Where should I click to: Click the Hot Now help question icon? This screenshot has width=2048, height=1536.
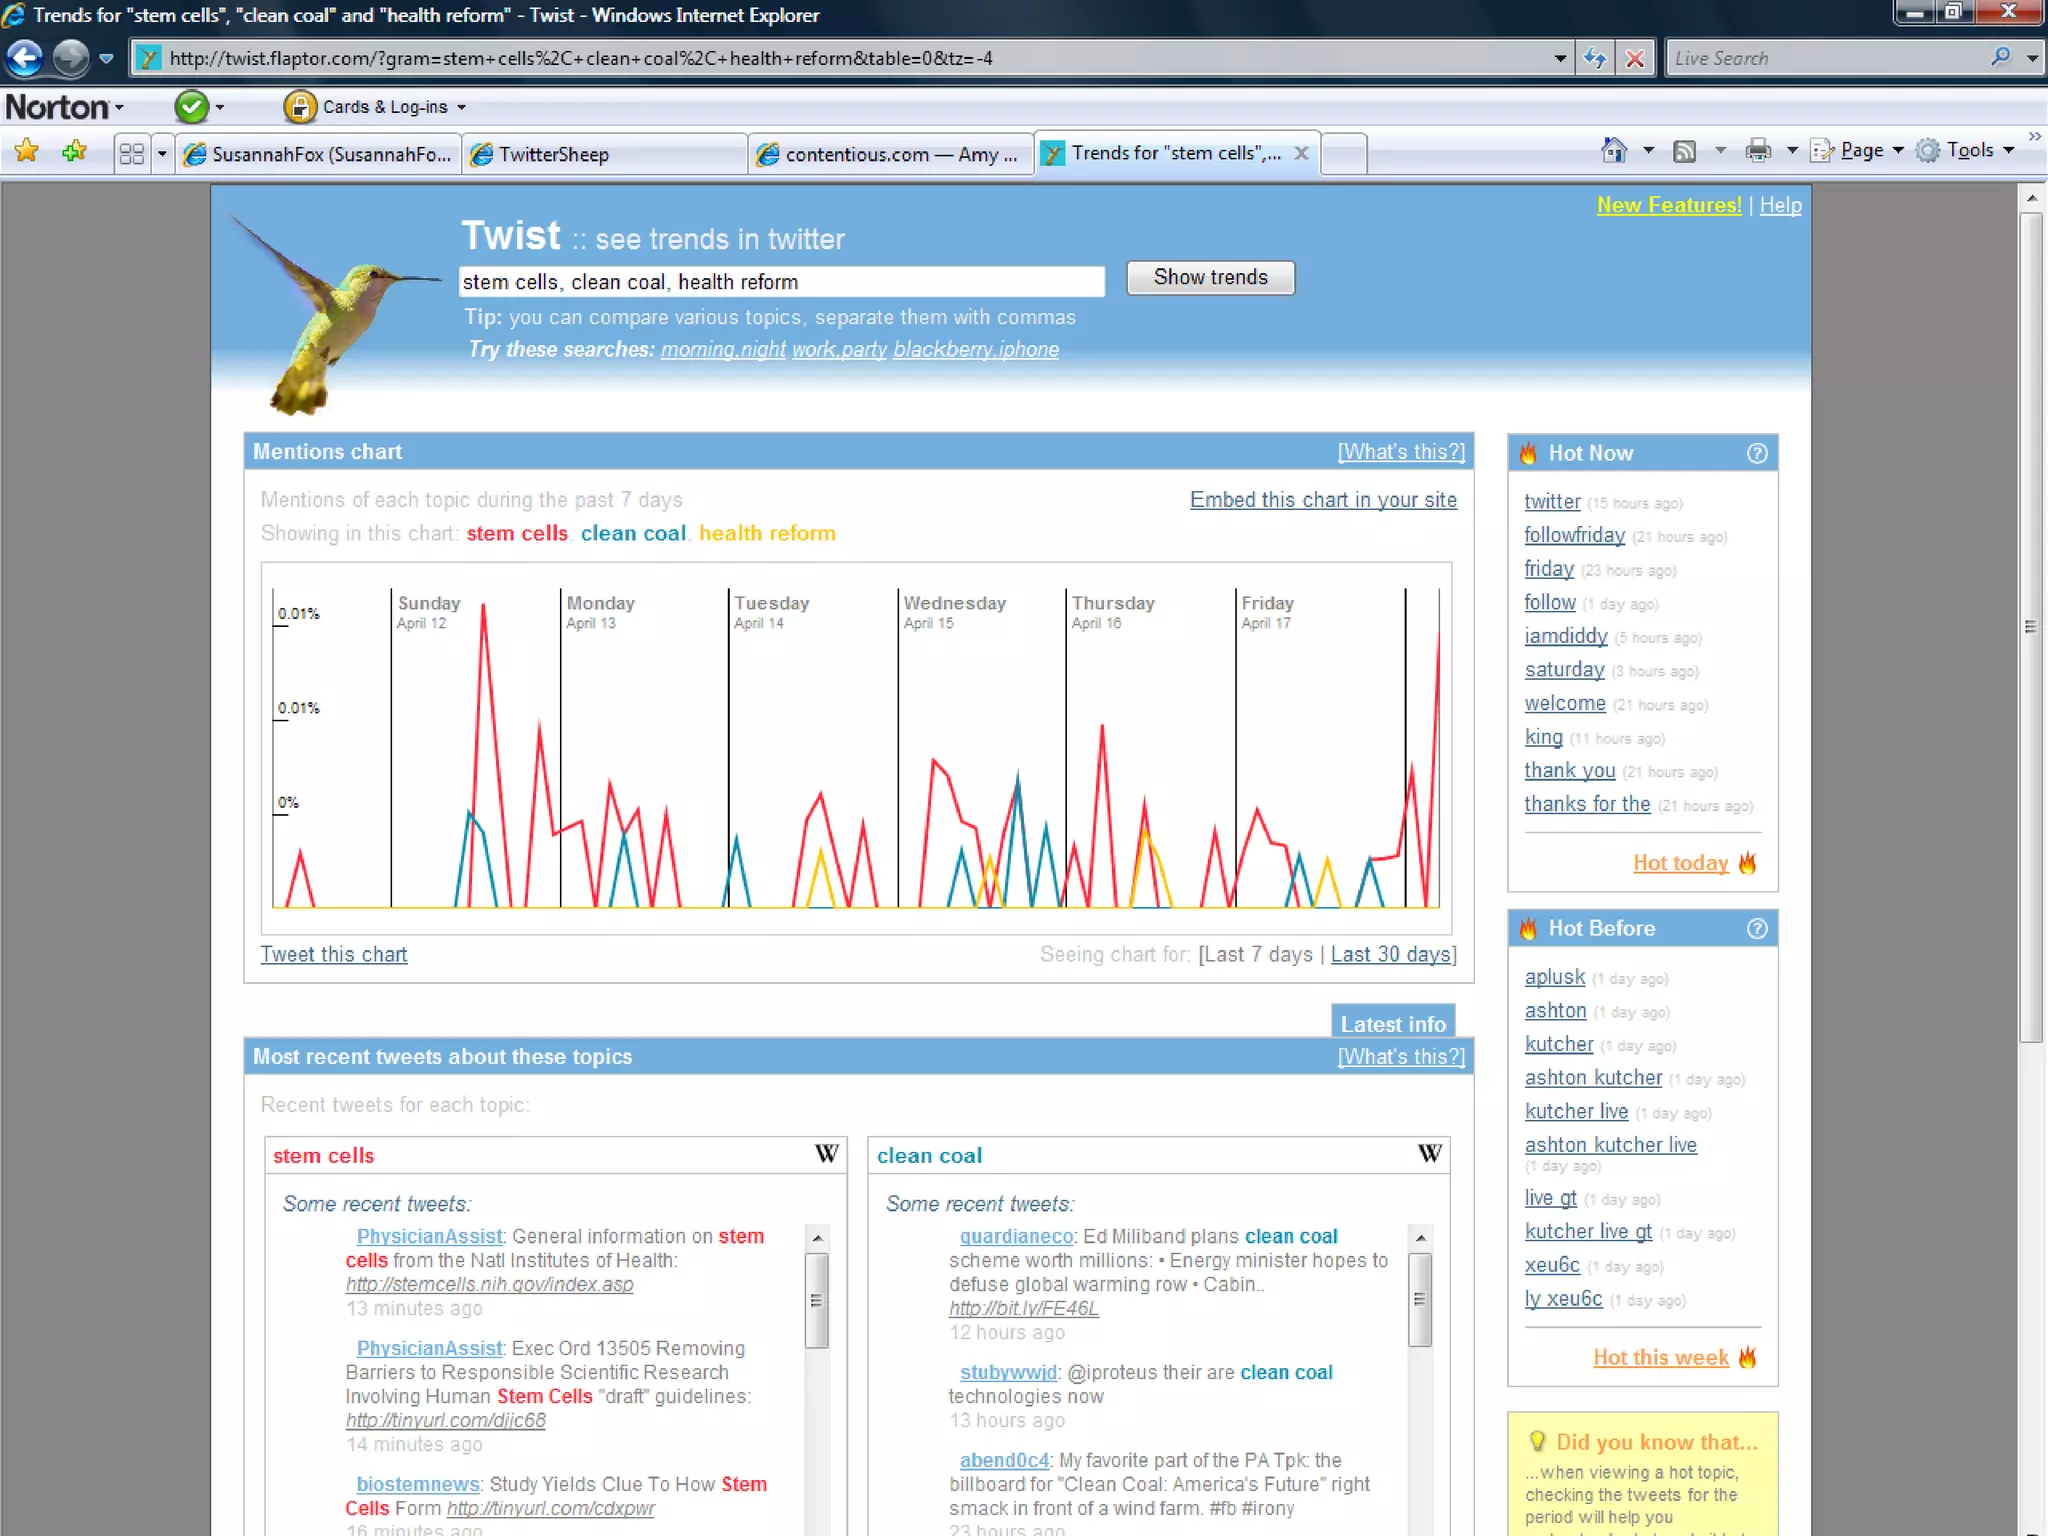(1757, 453)
